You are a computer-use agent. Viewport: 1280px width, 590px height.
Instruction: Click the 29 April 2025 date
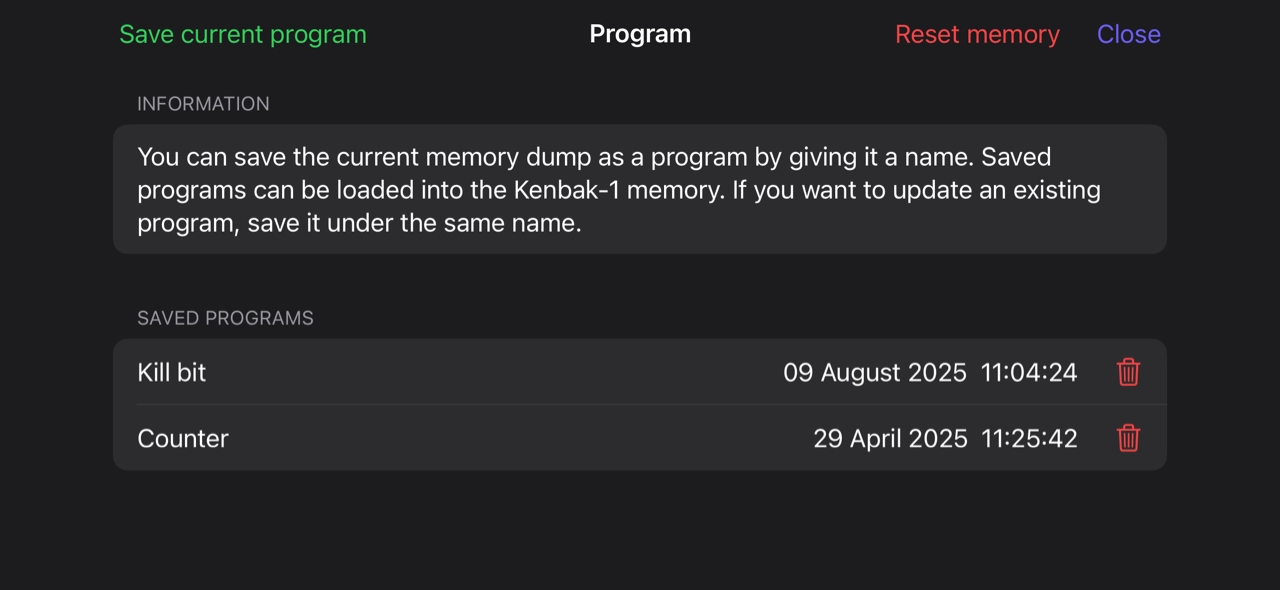tap(890, 438)
